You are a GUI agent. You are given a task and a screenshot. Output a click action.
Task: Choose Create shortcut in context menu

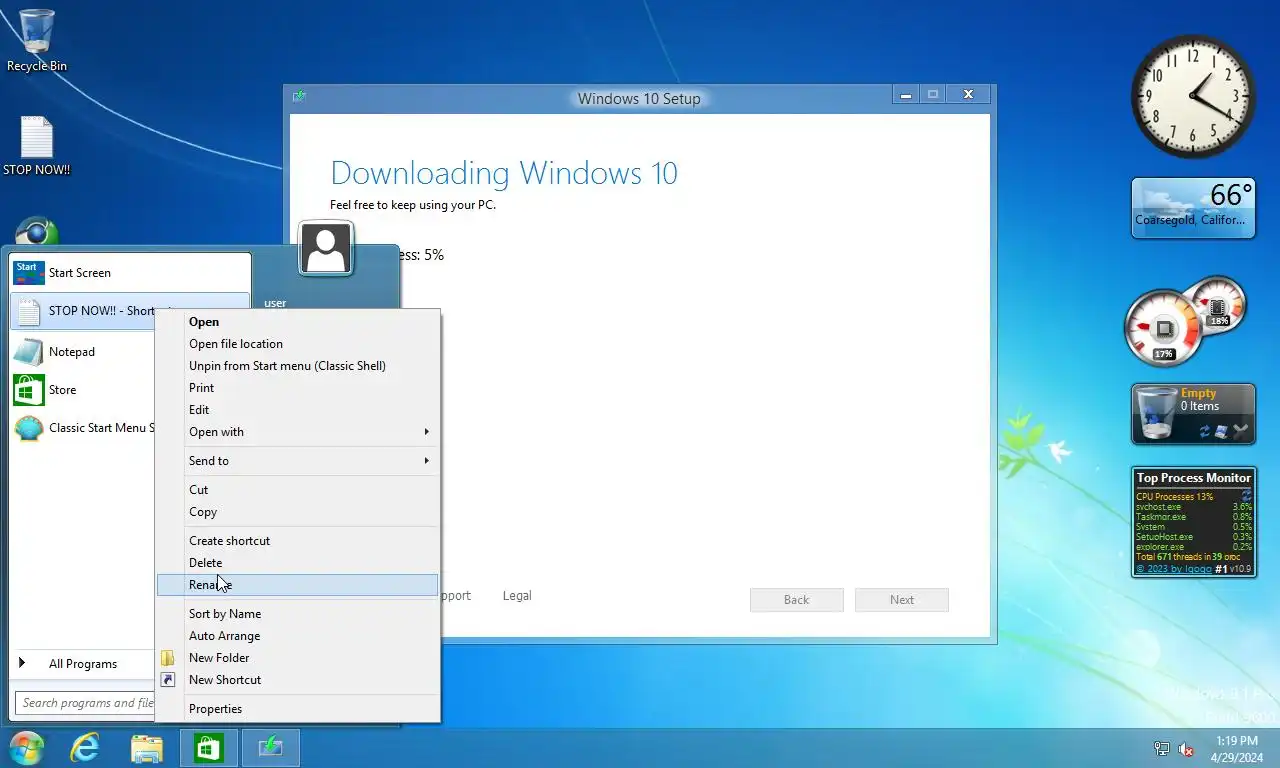tap(298, 541)
